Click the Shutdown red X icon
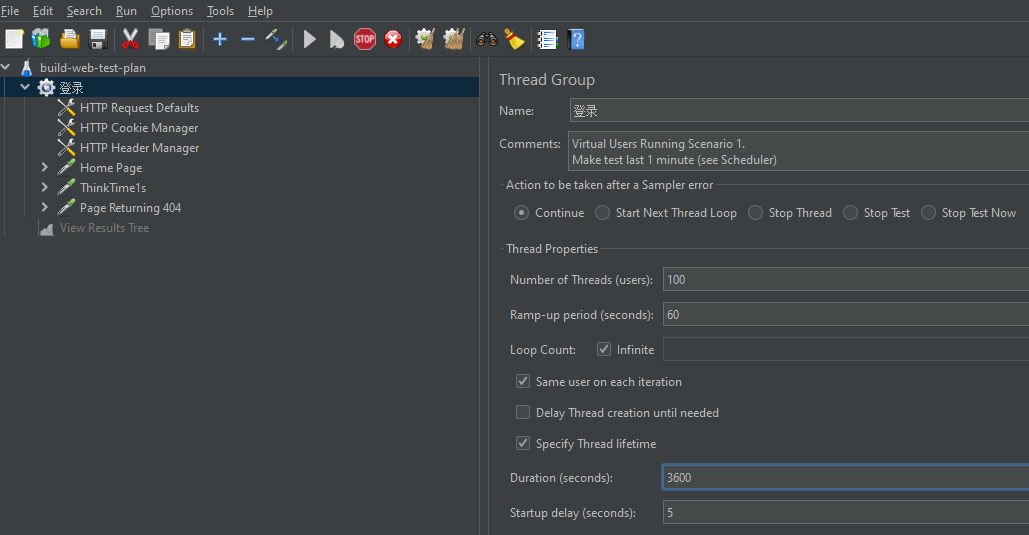The image size is (1029, 535). click(393, 39)
